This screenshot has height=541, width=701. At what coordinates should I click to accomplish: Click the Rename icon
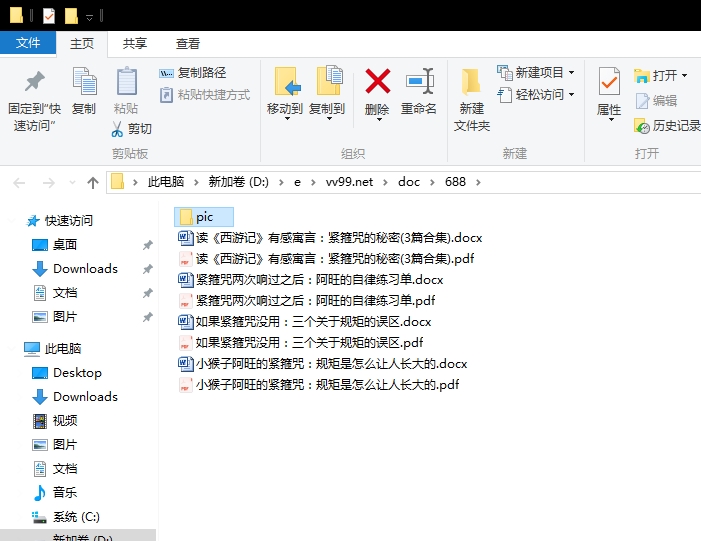point(419,81)
